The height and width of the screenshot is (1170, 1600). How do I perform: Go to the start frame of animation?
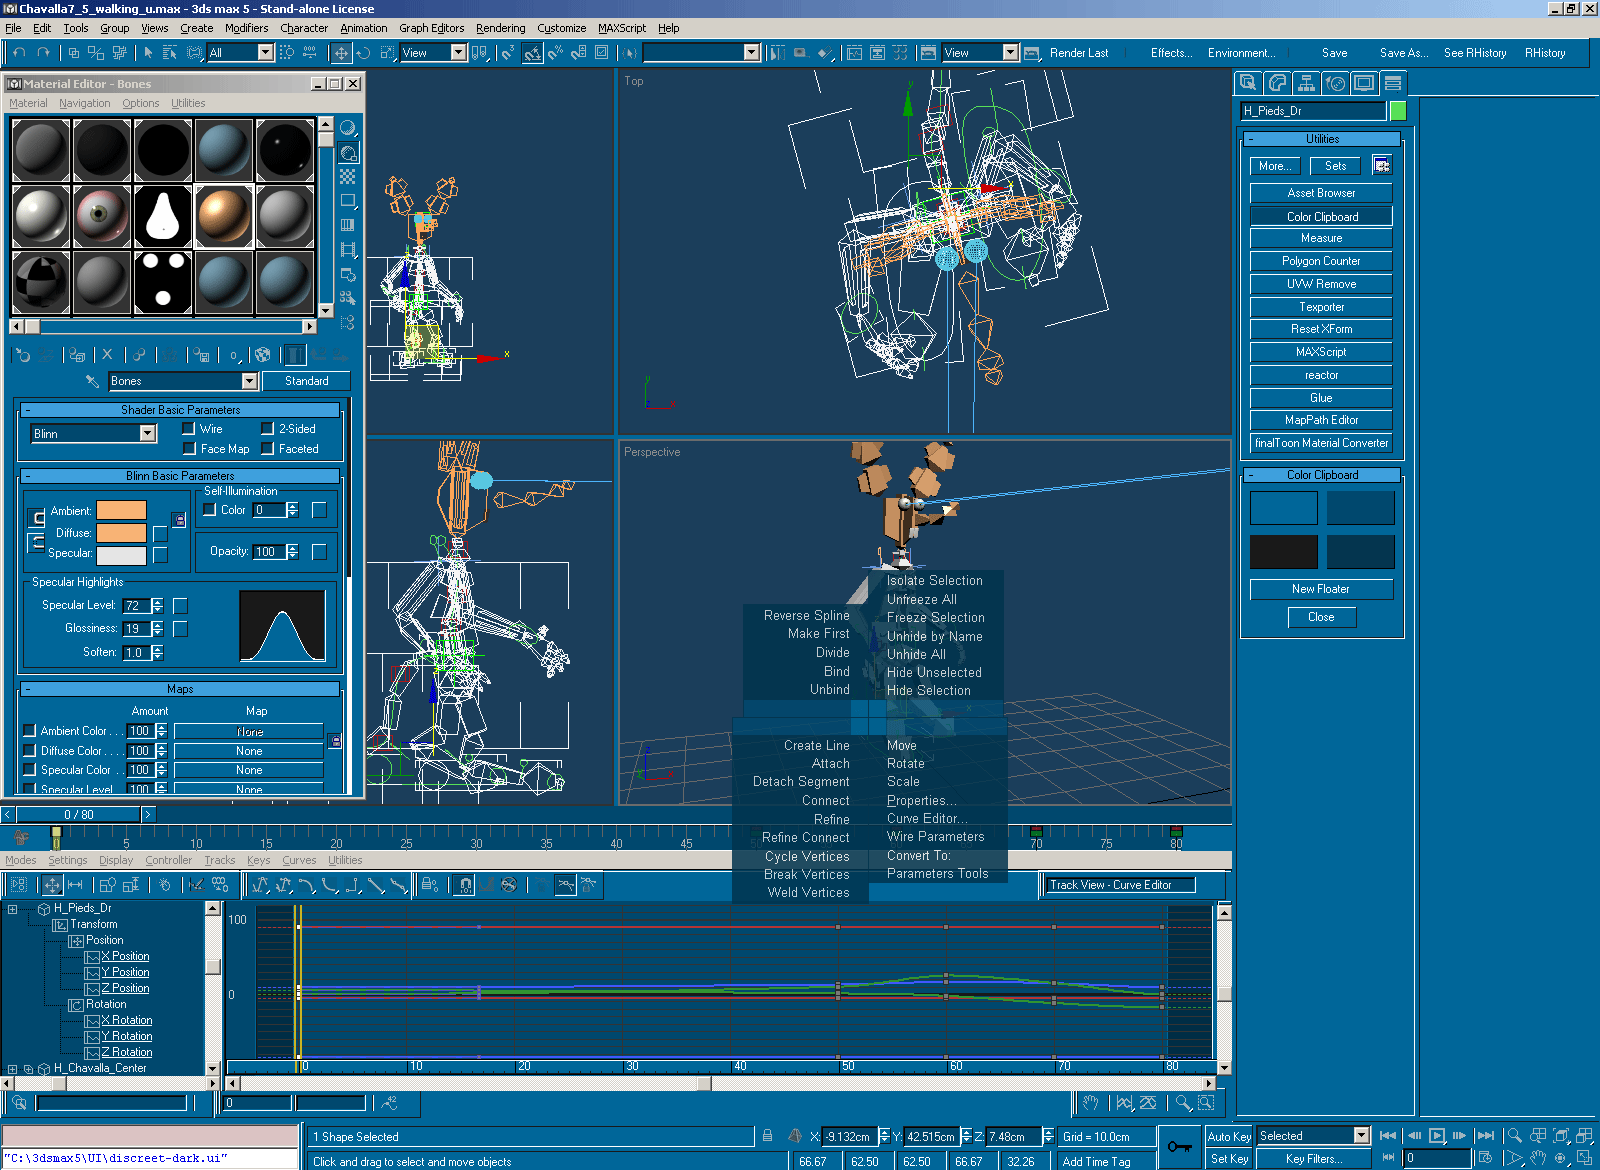pos(1388,1135)
